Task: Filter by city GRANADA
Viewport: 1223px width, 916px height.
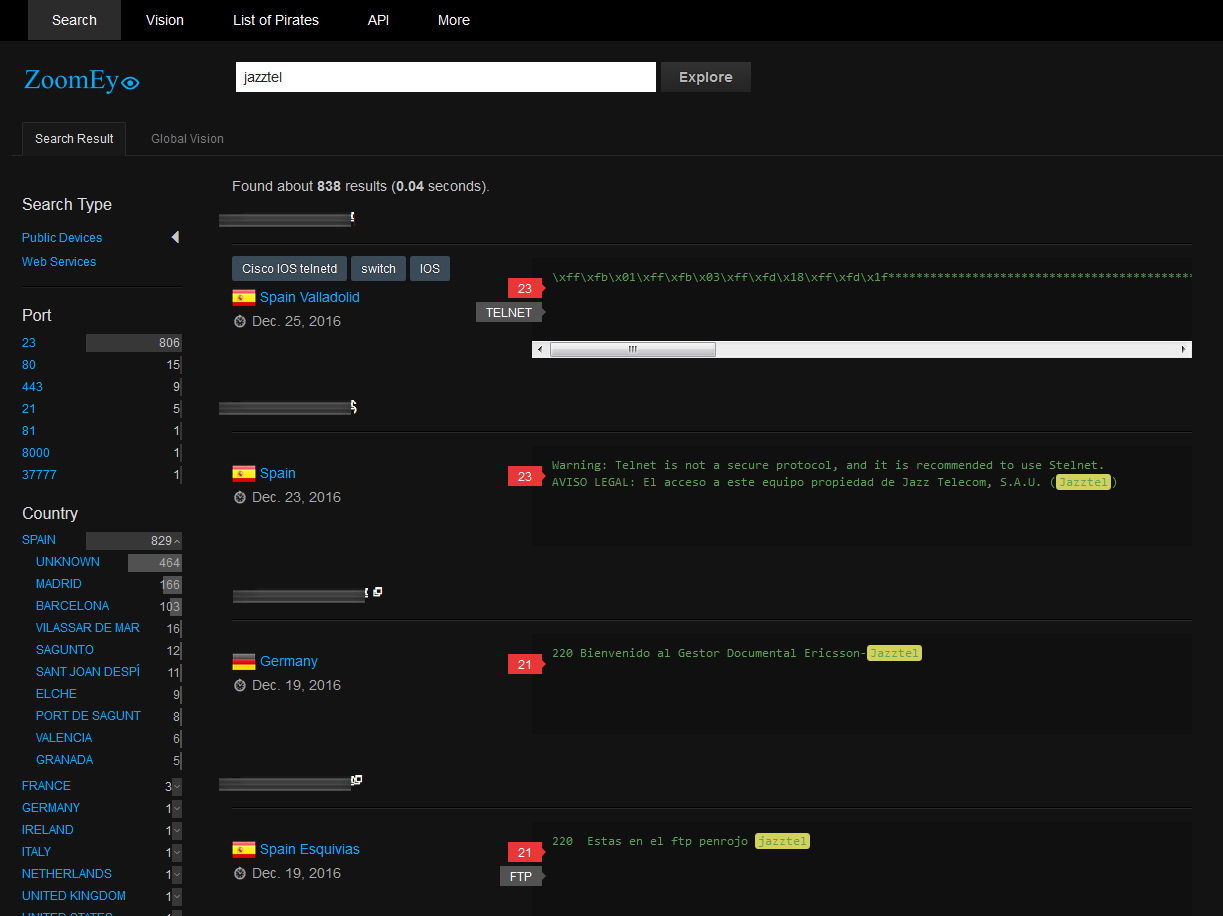Action: coord(64,760)
